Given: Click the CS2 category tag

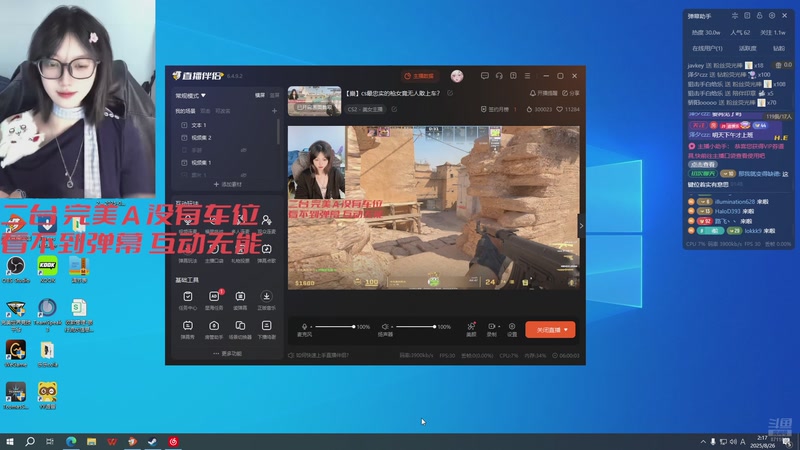Looking at the screenshot, I should click(365, 109).
